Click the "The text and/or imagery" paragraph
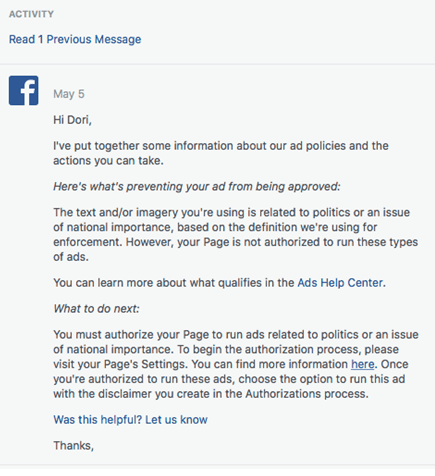Viewport: 435px width, 476px height. (235, 234)
